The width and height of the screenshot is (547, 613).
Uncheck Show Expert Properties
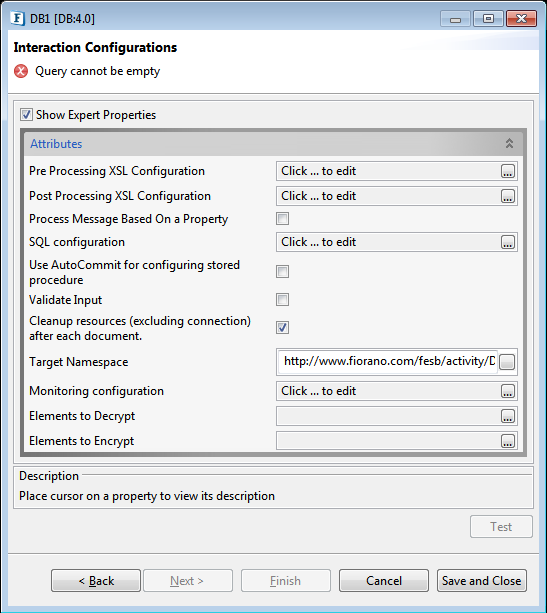pyautogui.click(x=26, y=115)
